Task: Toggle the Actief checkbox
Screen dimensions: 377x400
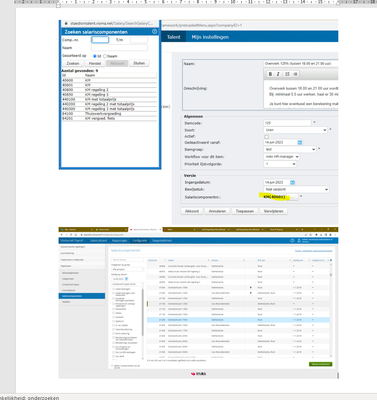Action: point(266,136)
